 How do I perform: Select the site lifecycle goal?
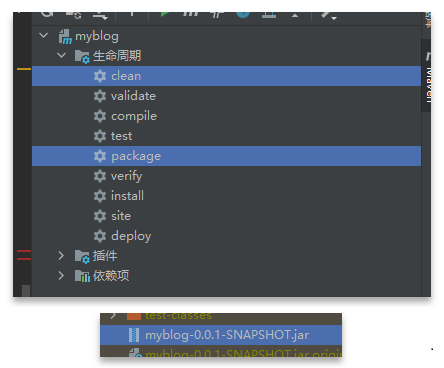tap(226, 216)
